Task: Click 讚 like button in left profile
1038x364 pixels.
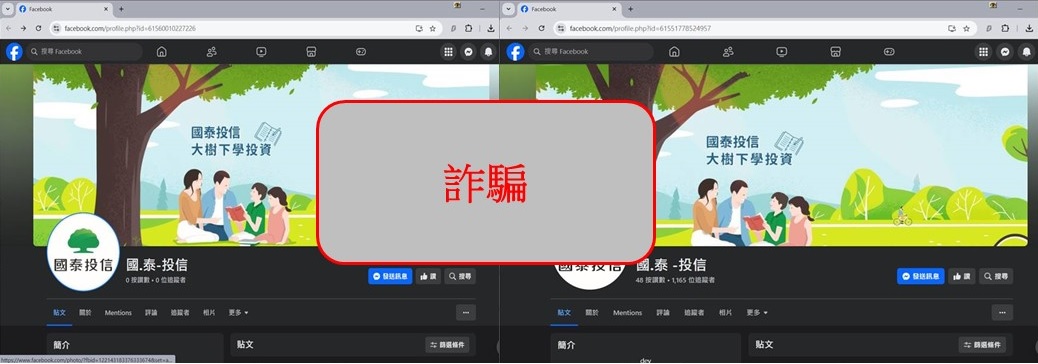Action: click(428, 277)
